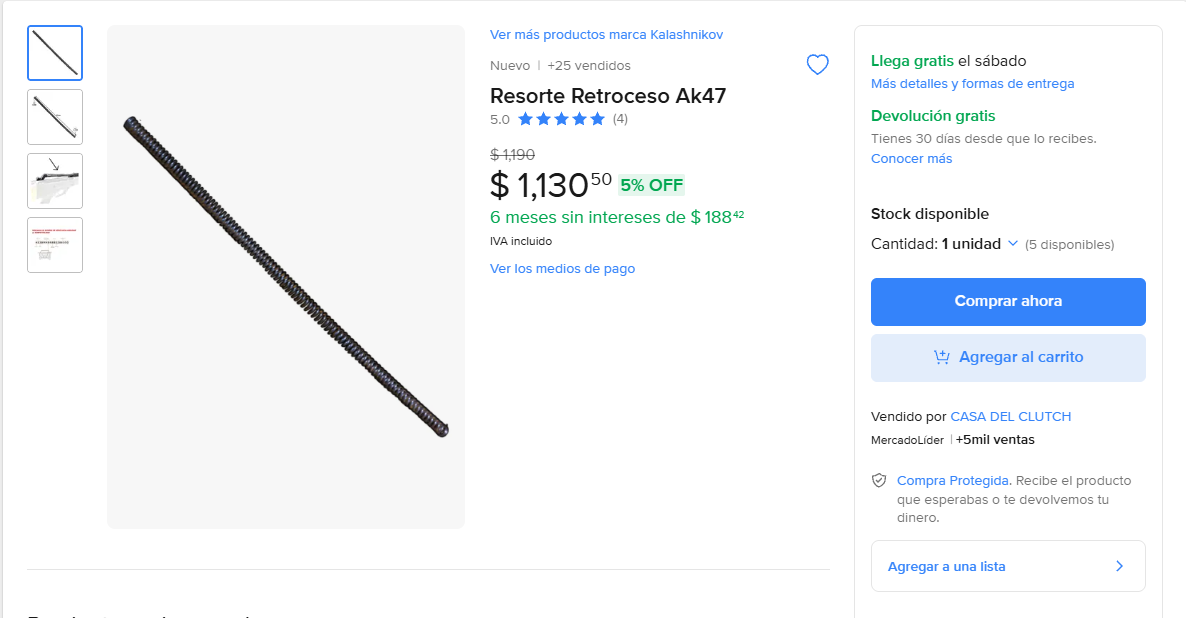Click the five-star rating icons
This screenshot has height=618, width=1186.
[x=561, y=119]
